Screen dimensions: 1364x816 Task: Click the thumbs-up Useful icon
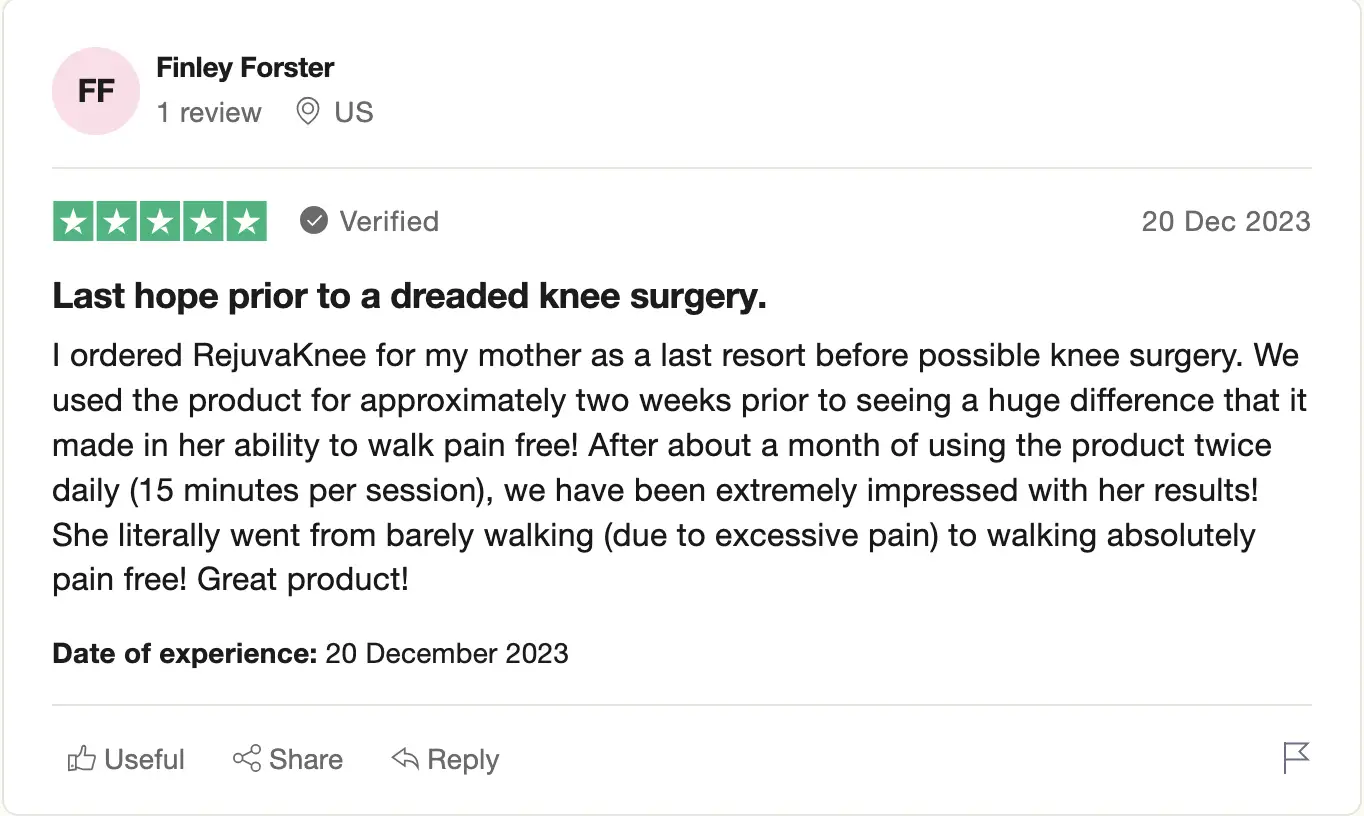(81, 760)
